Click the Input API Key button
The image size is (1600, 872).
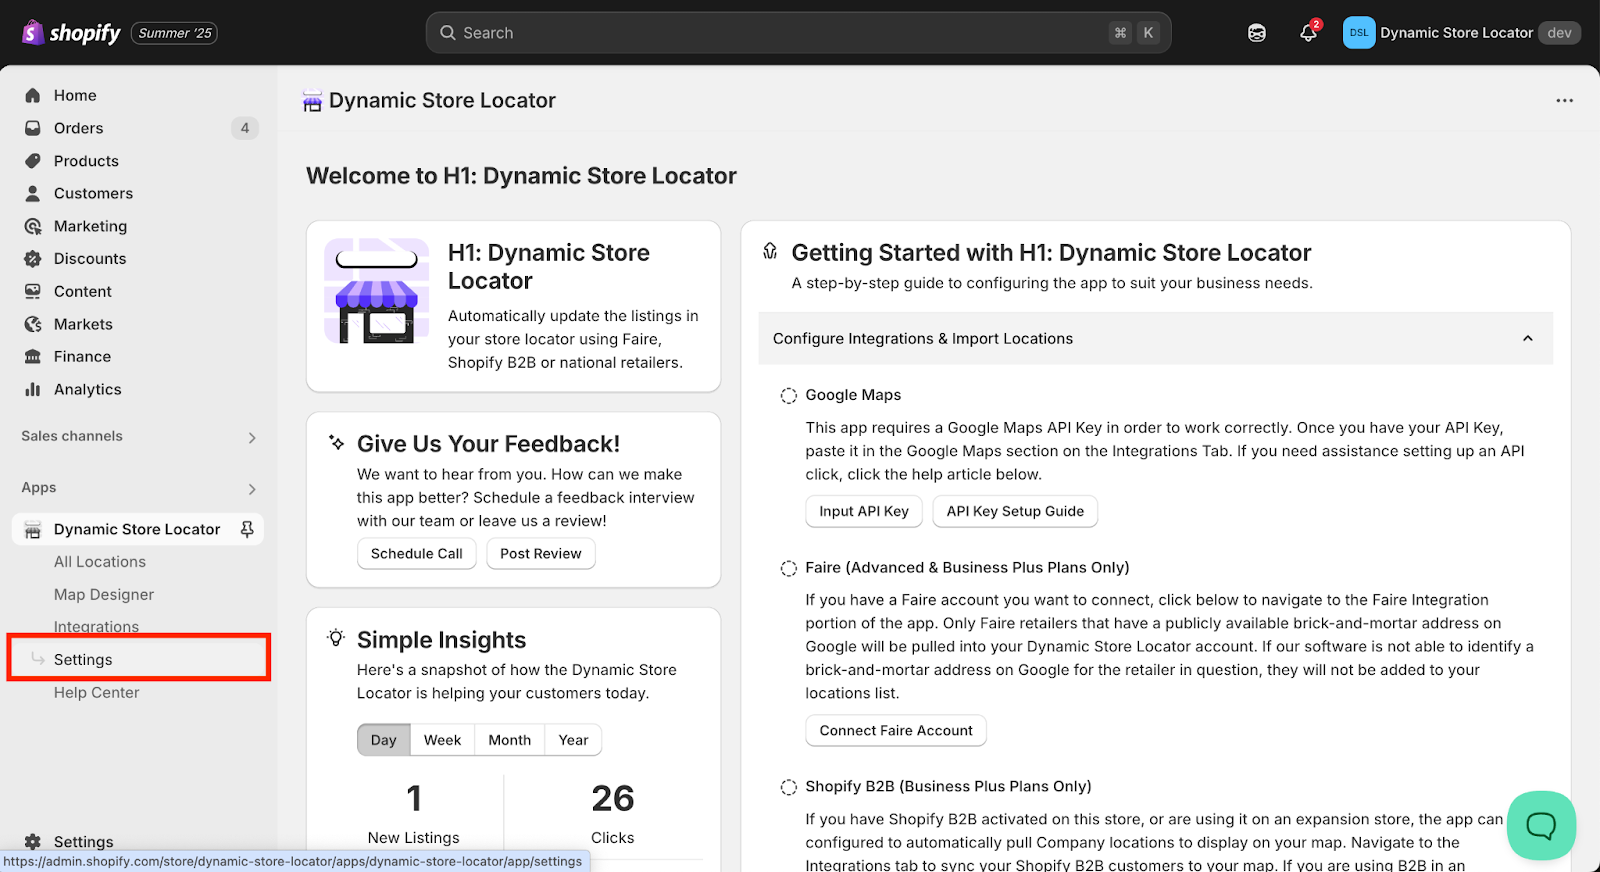864,511
